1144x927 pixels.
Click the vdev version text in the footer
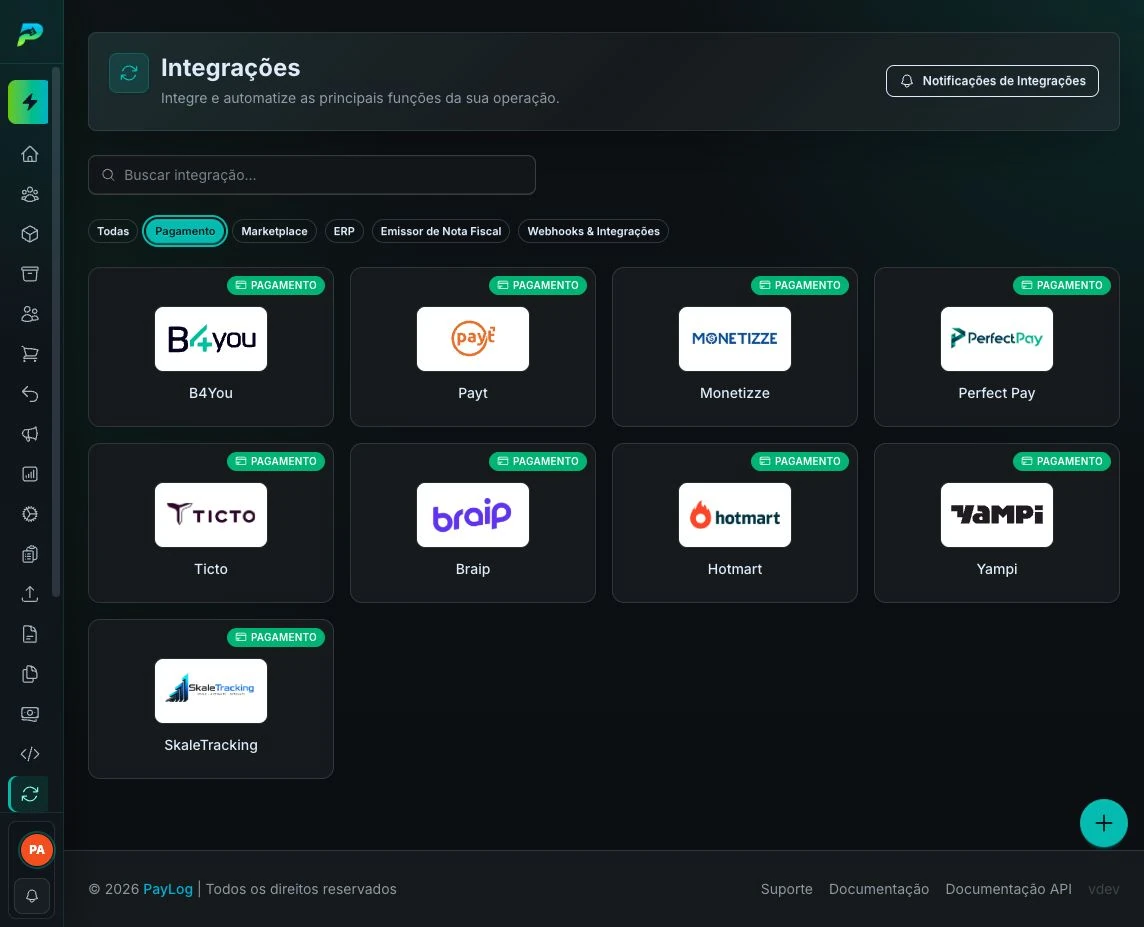[x=1103, y=889]
